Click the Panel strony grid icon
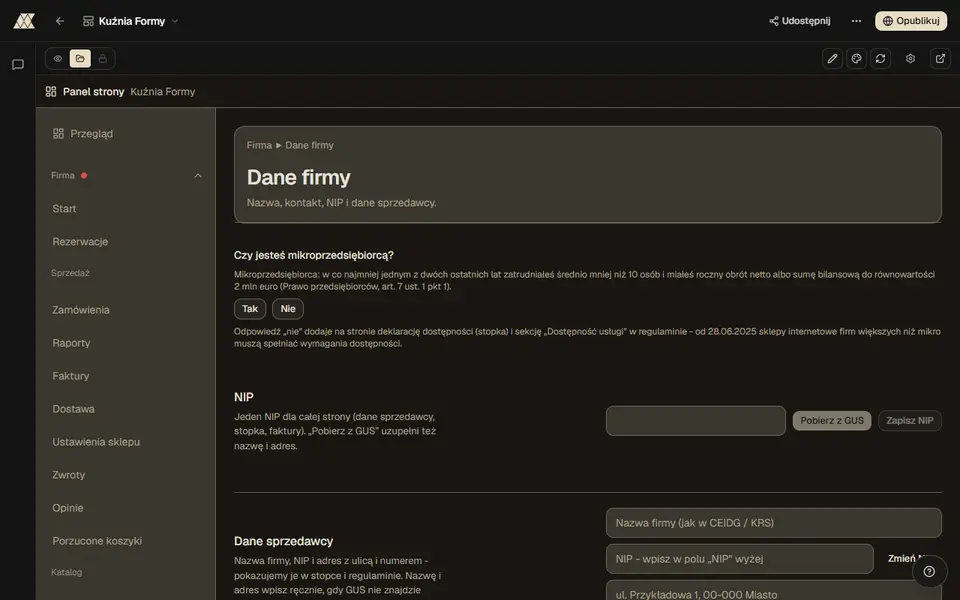 point(51,92)
